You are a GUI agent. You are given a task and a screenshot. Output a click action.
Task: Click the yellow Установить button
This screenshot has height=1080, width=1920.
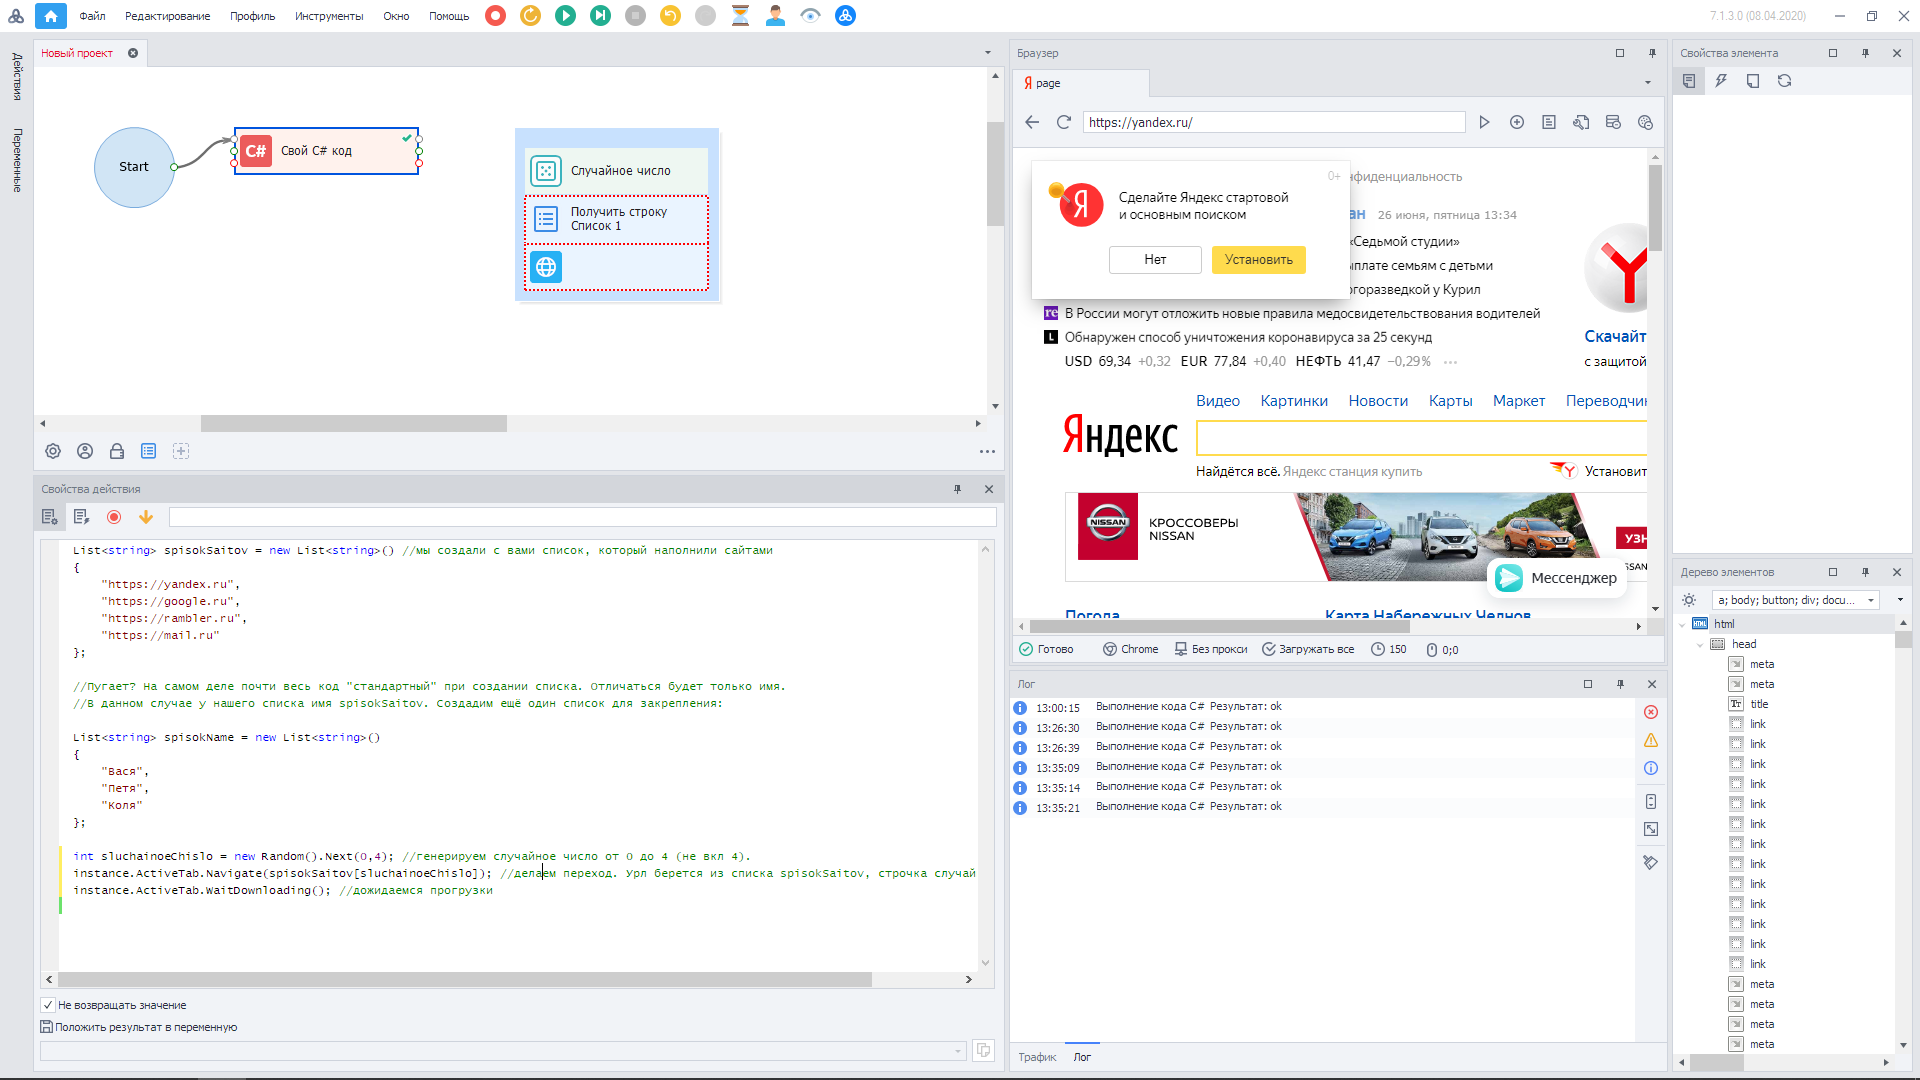coord(1258,260)
